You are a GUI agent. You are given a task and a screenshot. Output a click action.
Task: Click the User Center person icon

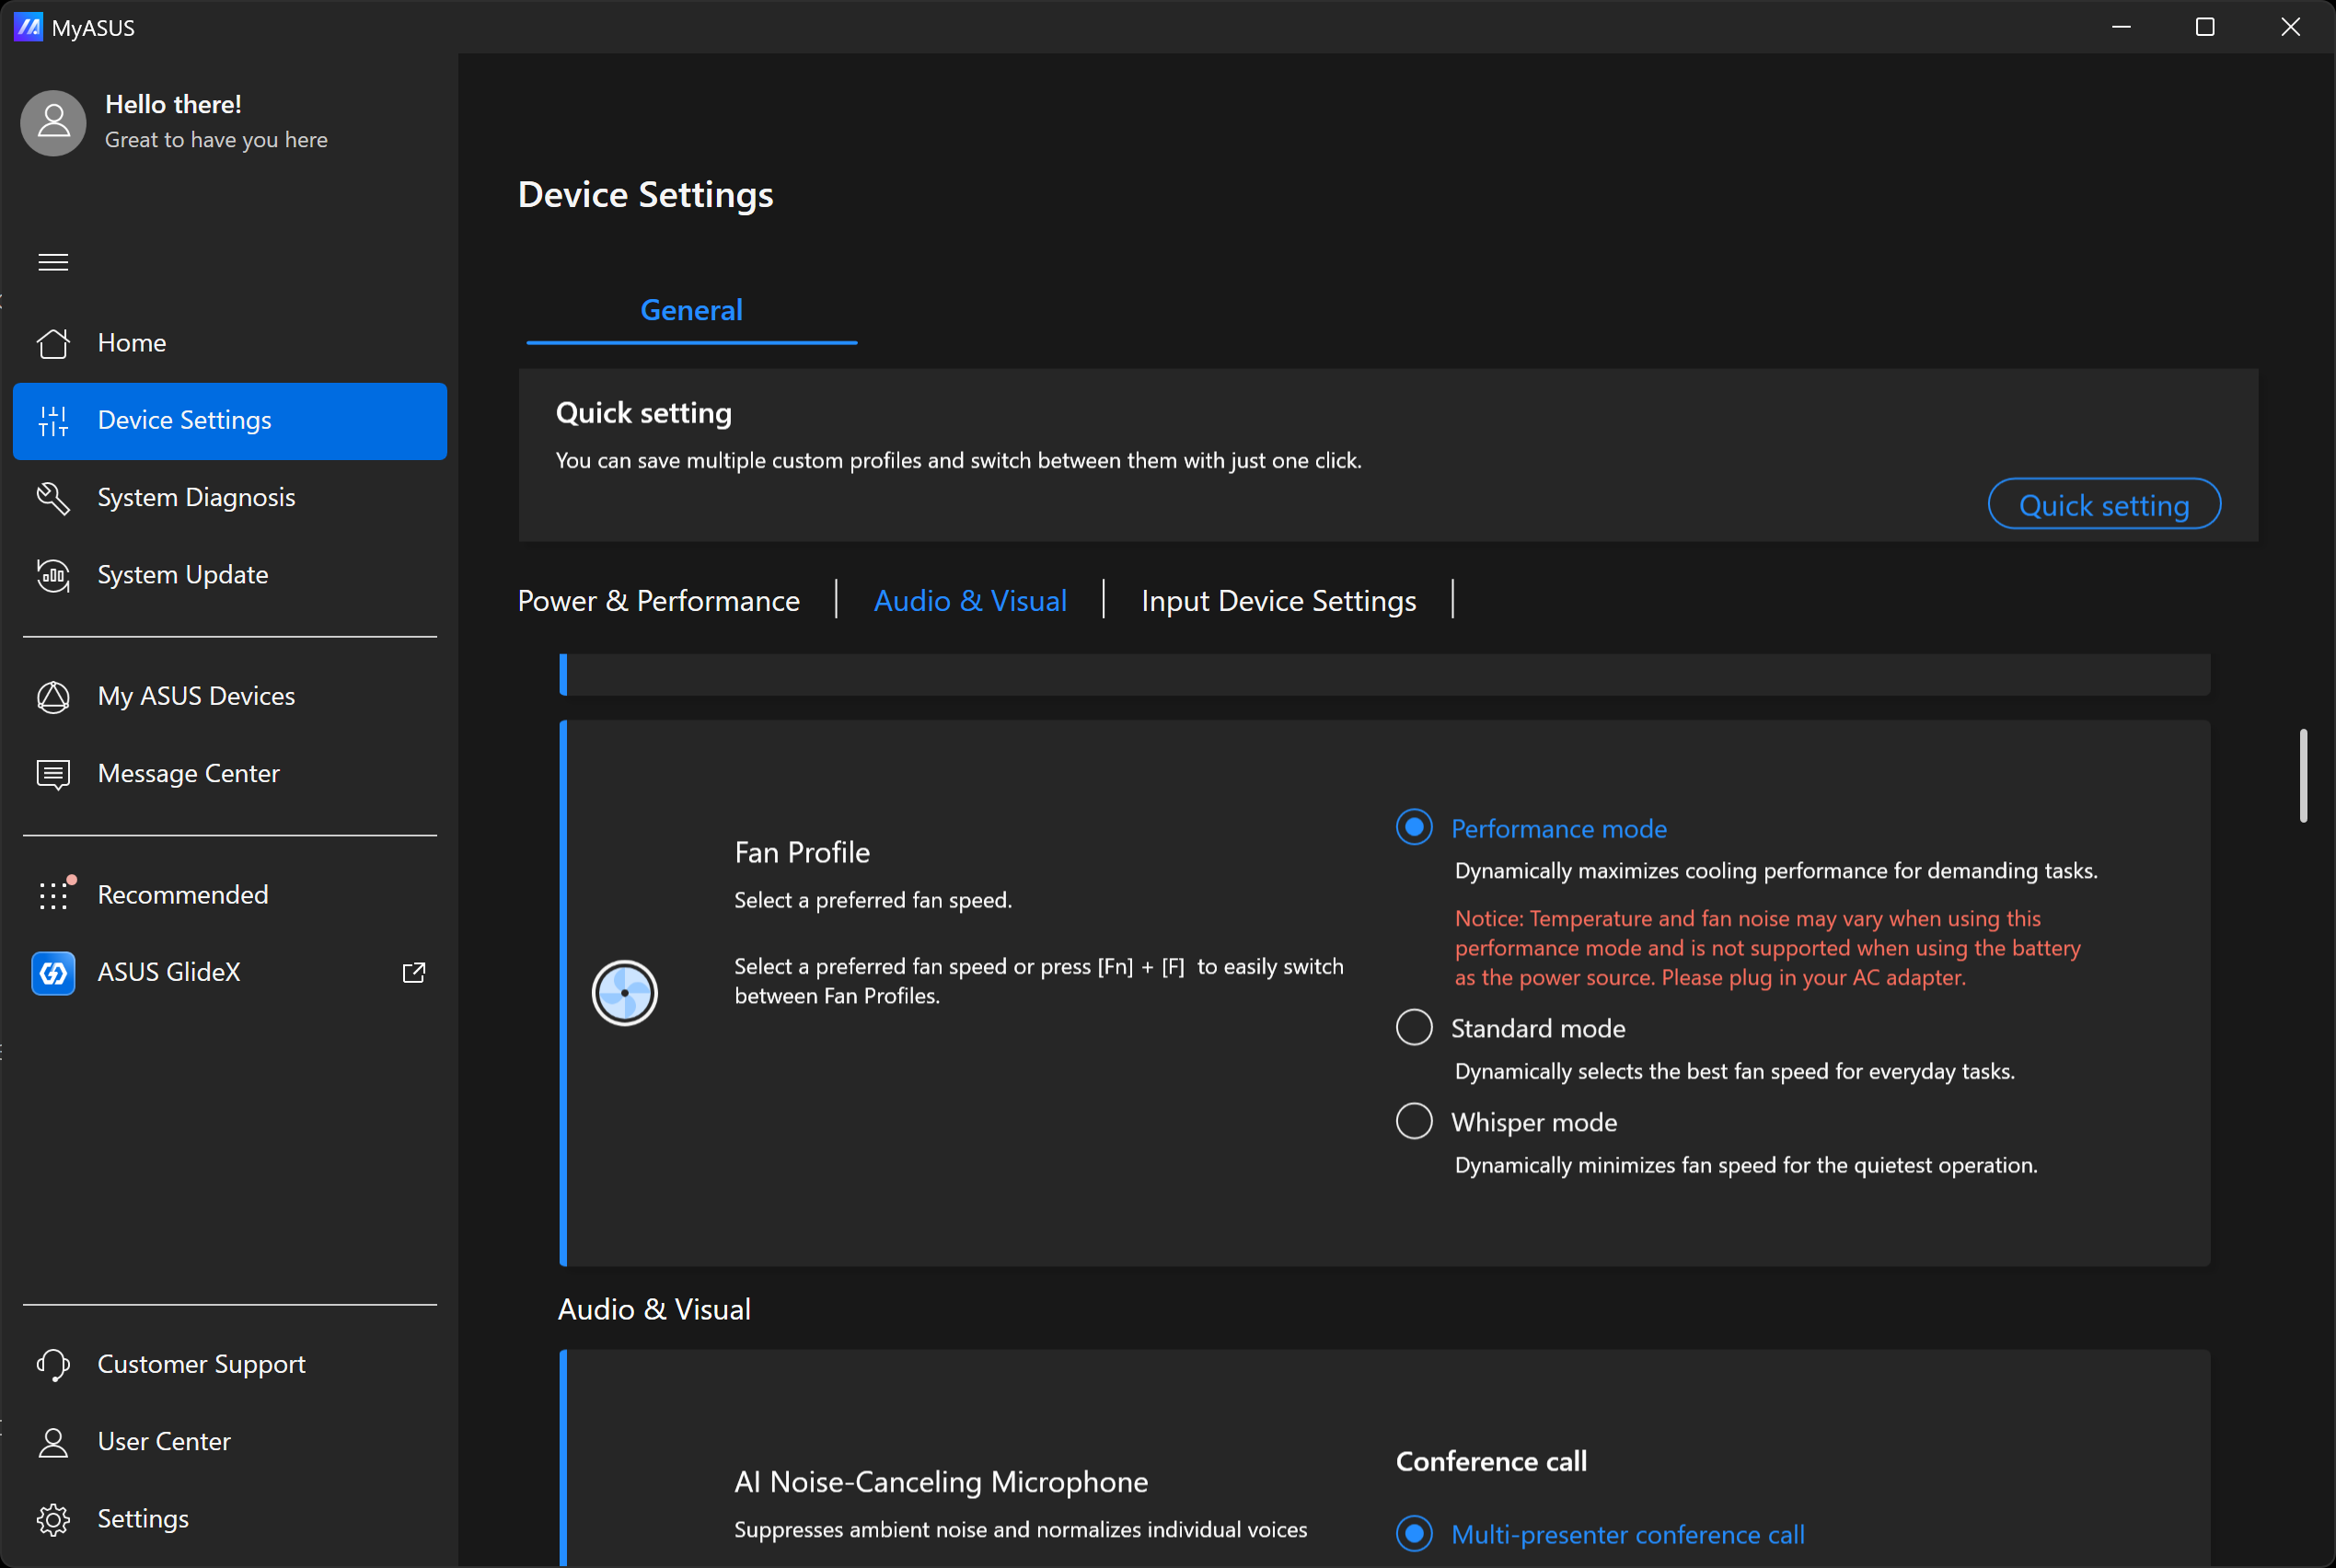coord(53,1442)
